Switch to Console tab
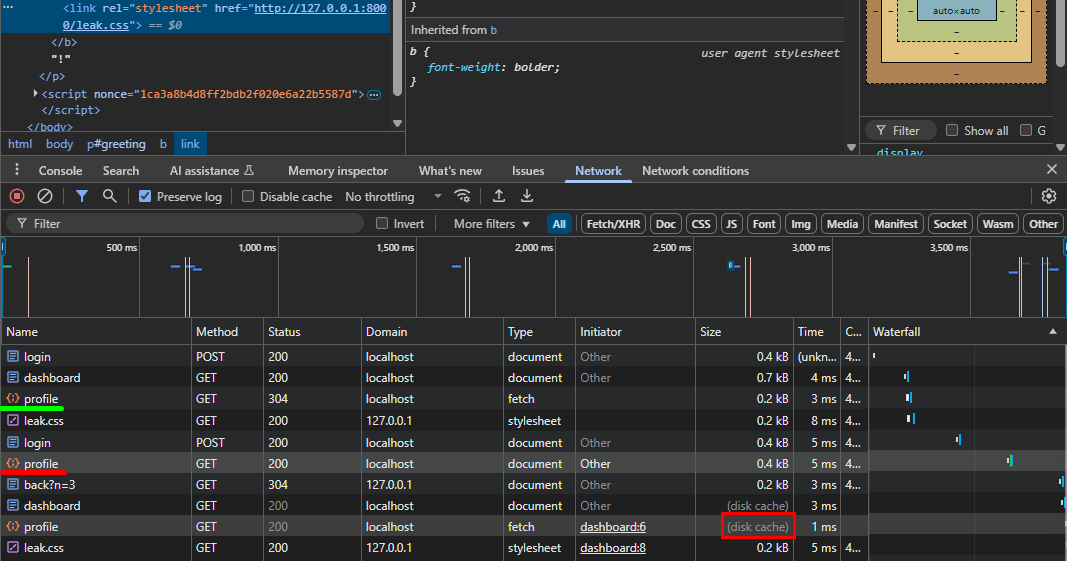 point(61,171)
